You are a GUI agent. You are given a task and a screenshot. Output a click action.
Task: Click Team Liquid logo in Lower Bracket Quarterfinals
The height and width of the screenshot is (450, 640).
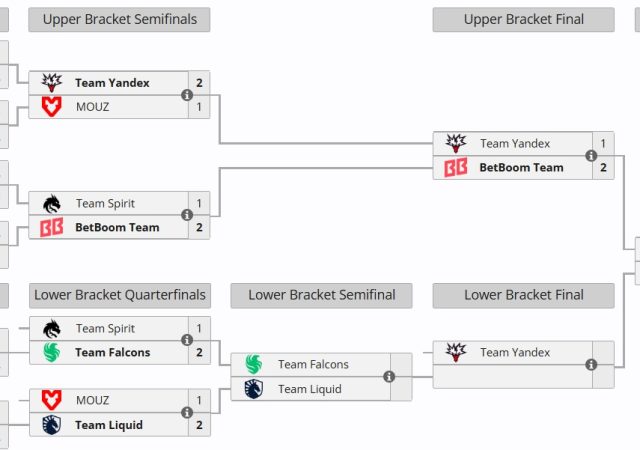[51, 425]
